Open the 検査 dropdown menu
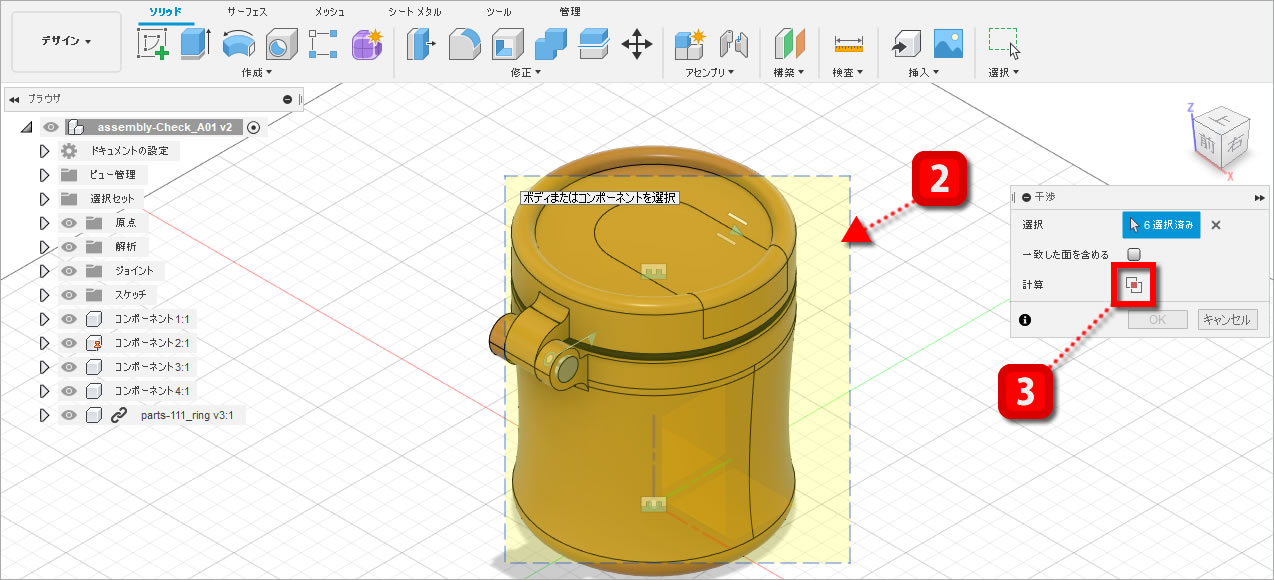Image resolution: width=1274 pixels, height=580 pixels. coord(849,72)
